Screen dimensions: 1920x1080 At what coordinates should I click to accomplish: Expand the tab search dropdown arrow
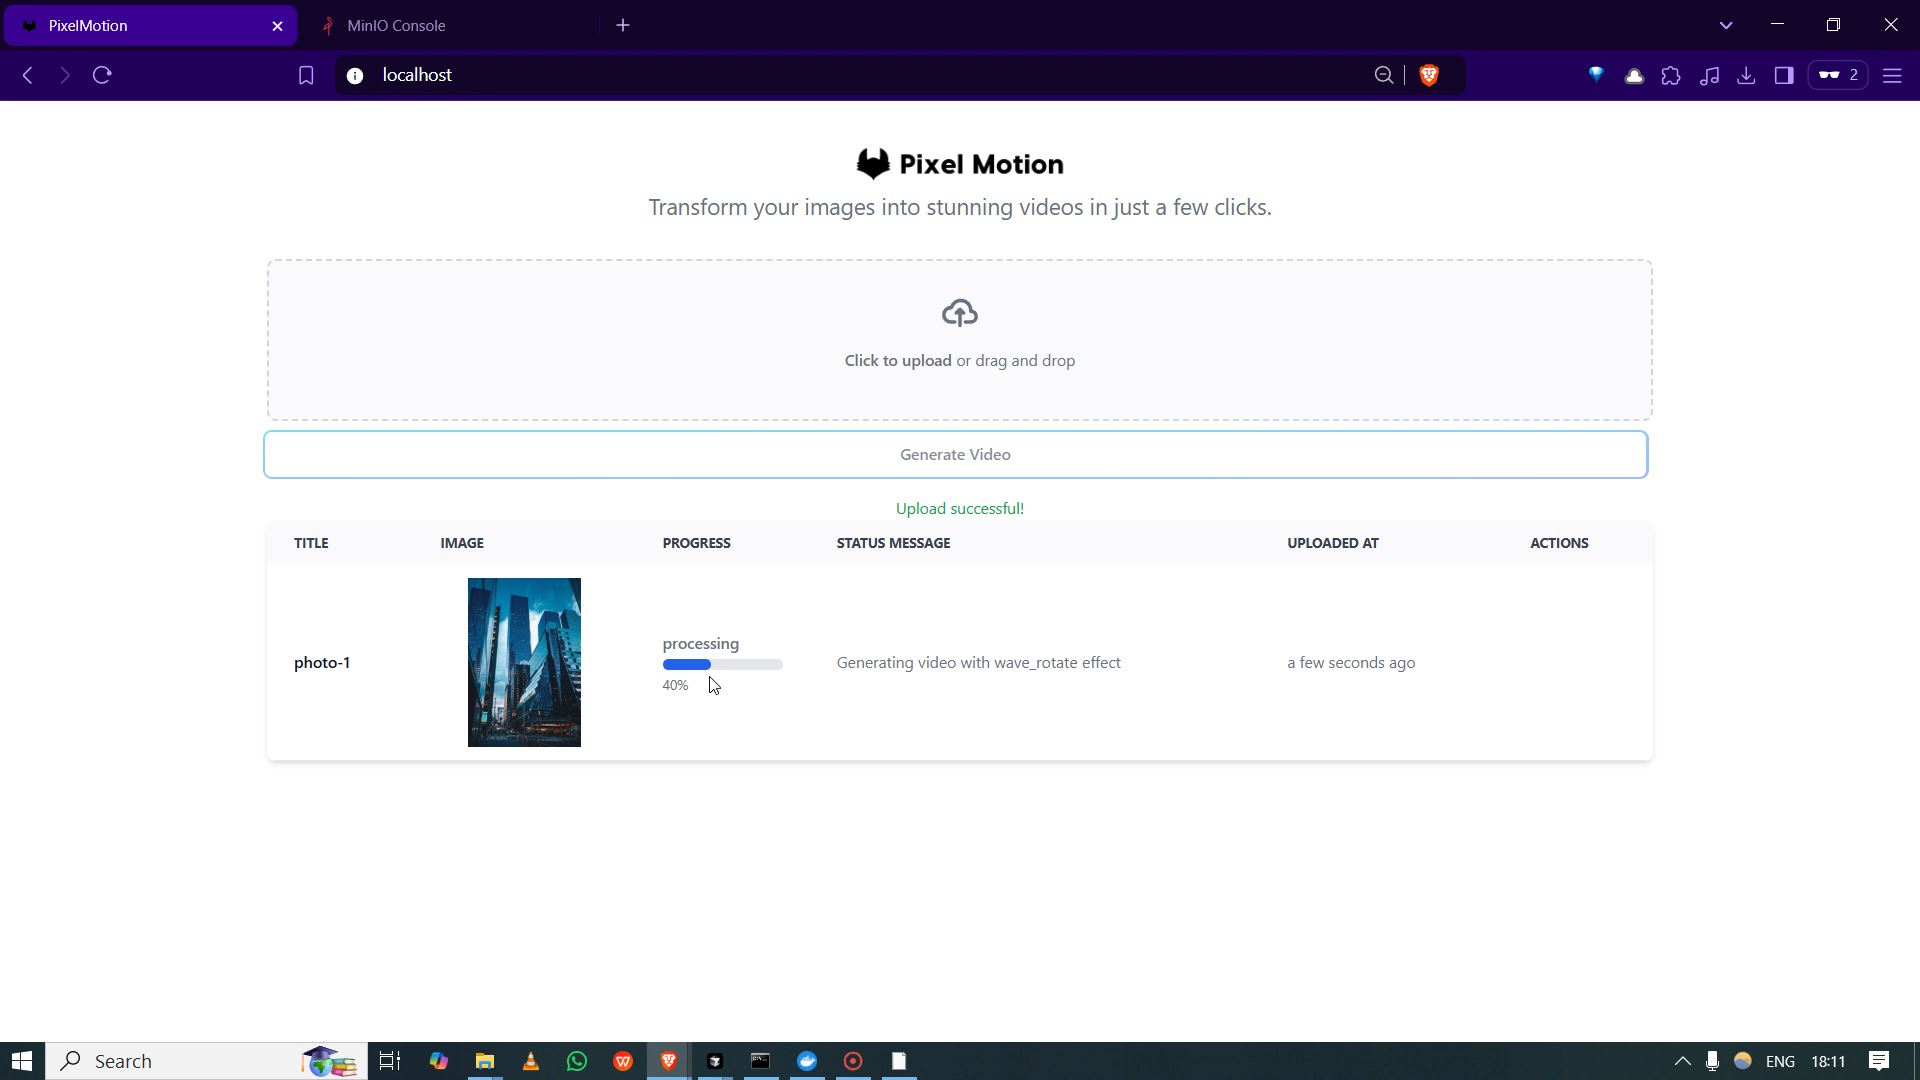tap(1726, 25)
